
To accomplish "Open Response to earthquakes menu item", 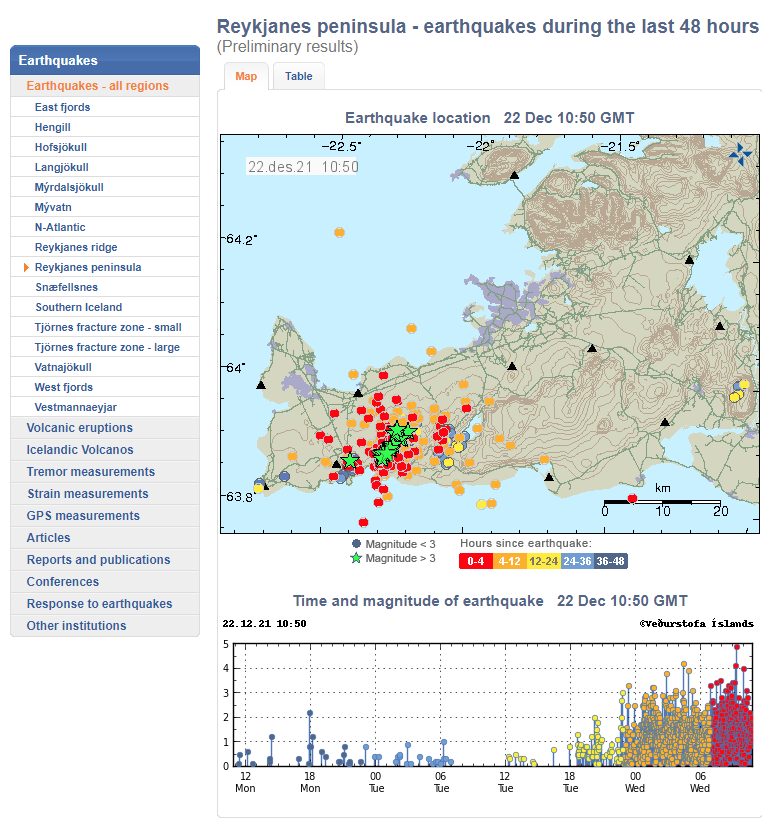I will pos(99,604).
